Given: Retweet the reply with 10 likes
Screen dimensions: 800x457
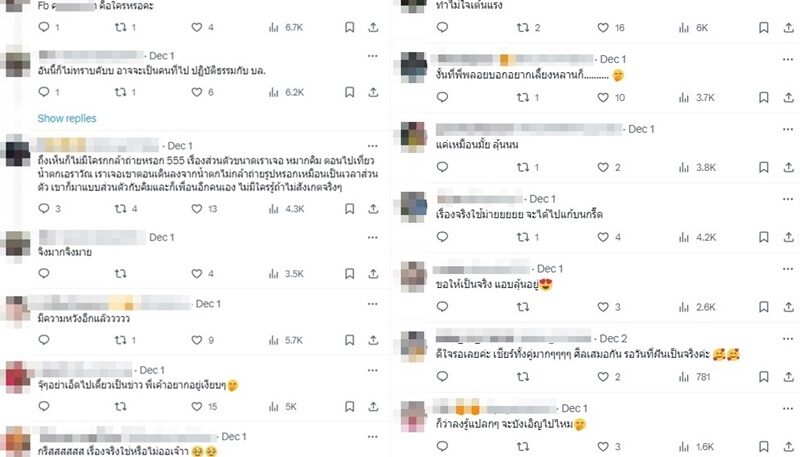Looking at the screenshot, I should click(x=523, y=97).
